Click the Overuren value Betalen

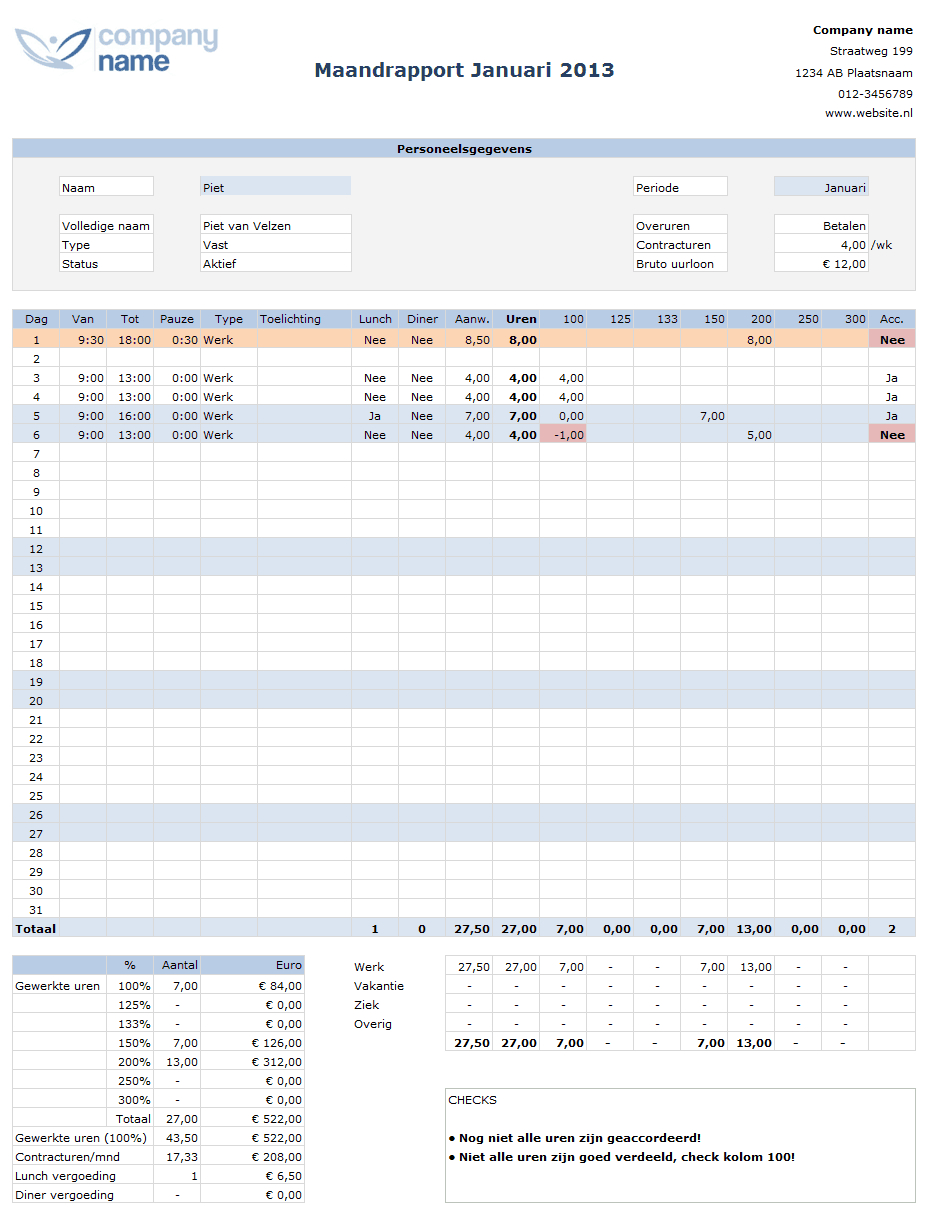point(821,225)
